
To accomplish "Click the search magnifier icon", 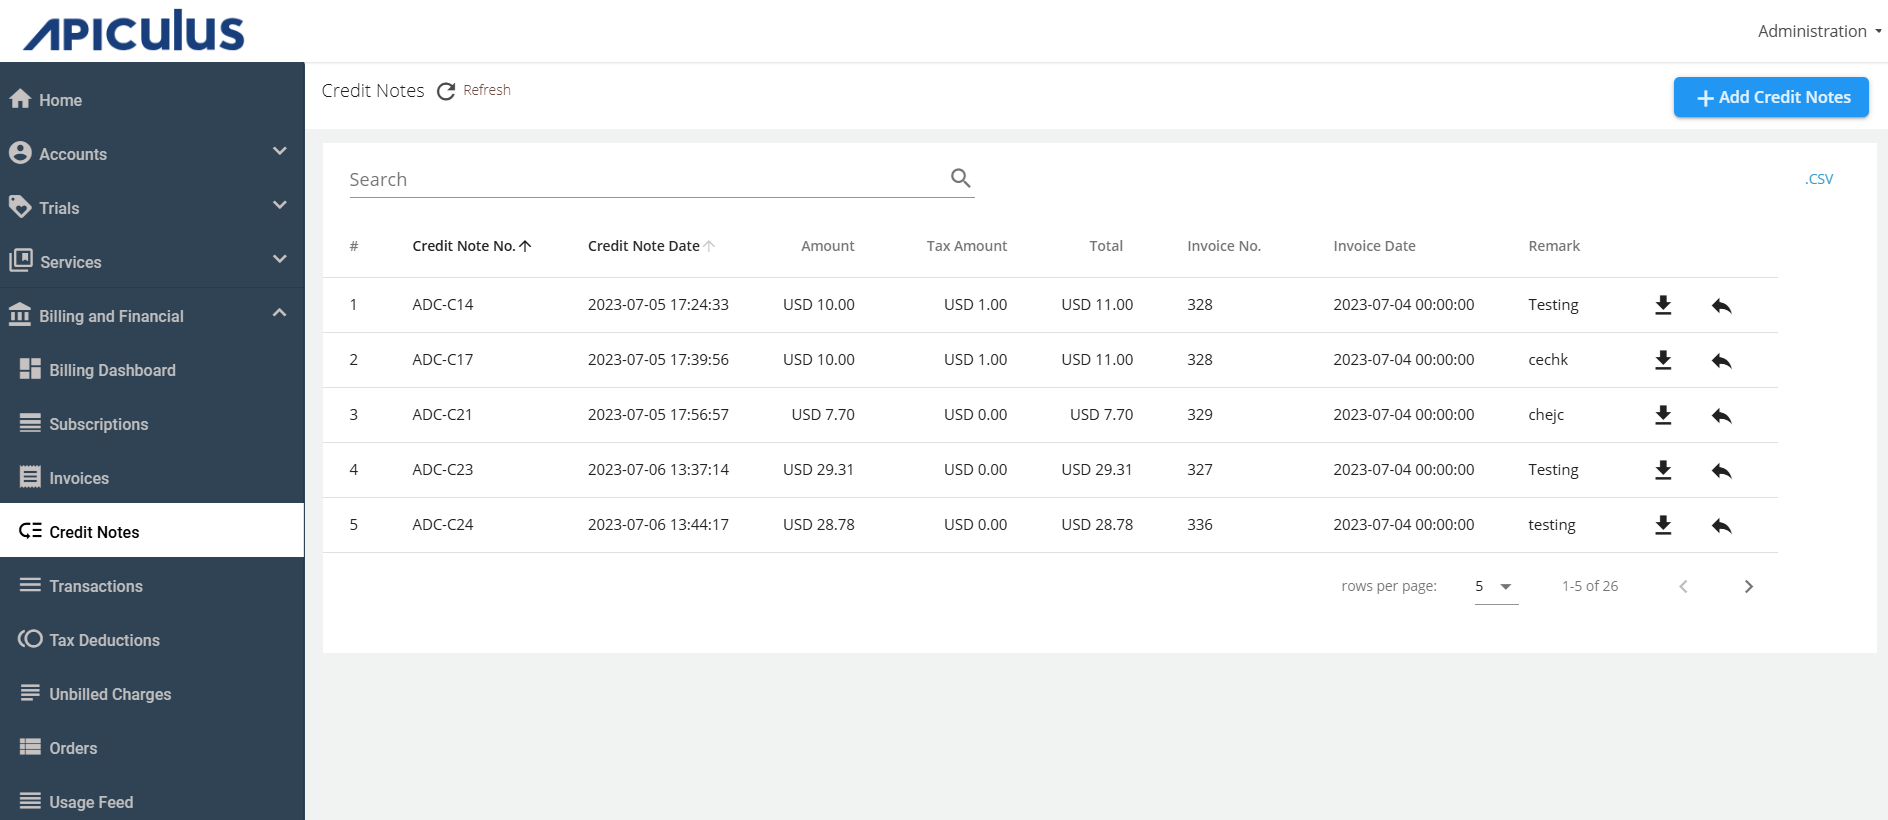I will [961, 178].
